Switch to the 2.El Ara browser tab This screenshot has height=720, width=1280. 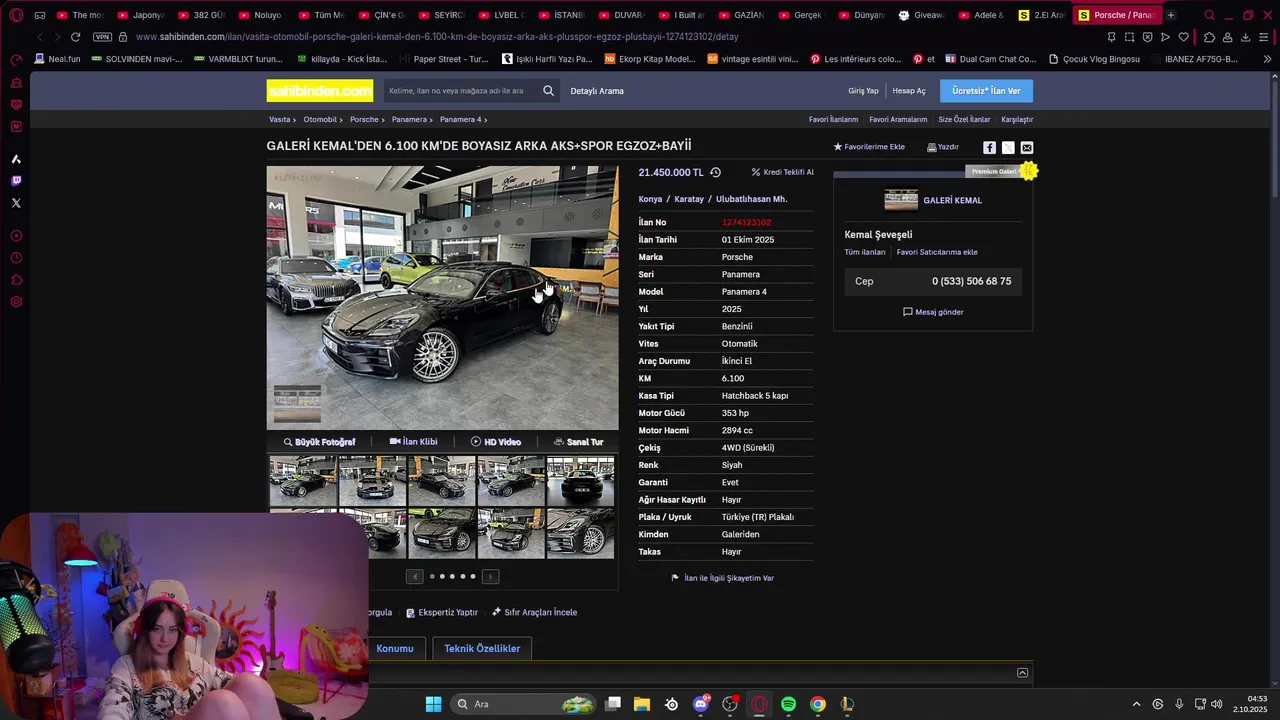[1041, 15]
